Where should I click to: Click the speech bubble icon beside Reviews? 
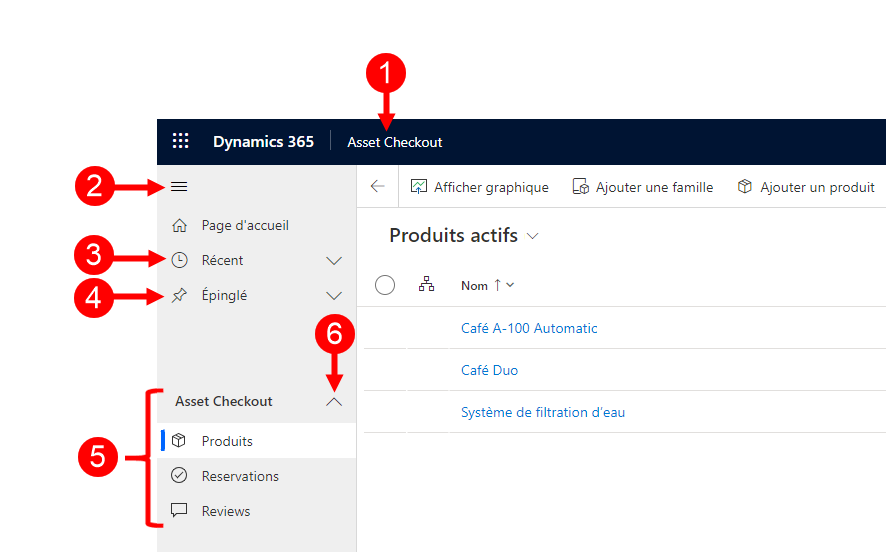(x=179, y=510)
